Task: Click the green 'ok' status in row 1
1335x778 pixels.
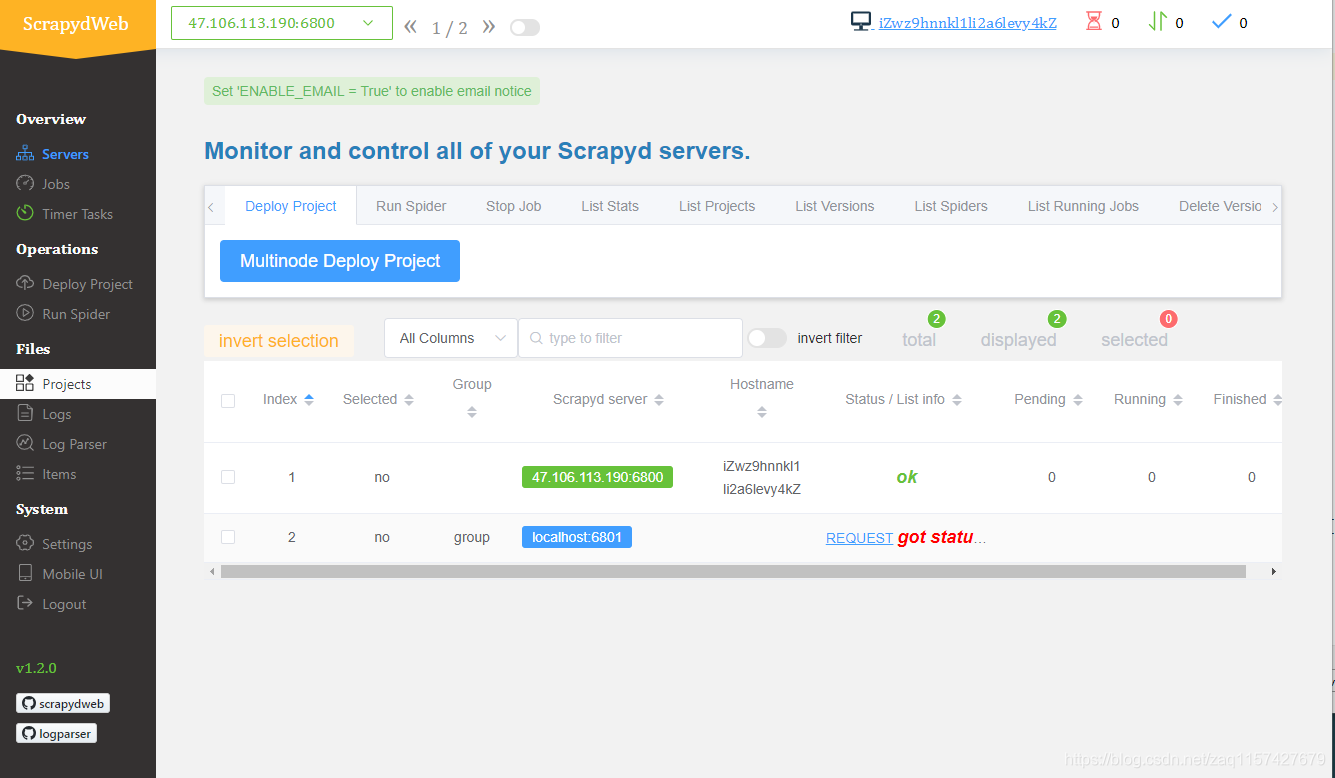Action: 907,477
